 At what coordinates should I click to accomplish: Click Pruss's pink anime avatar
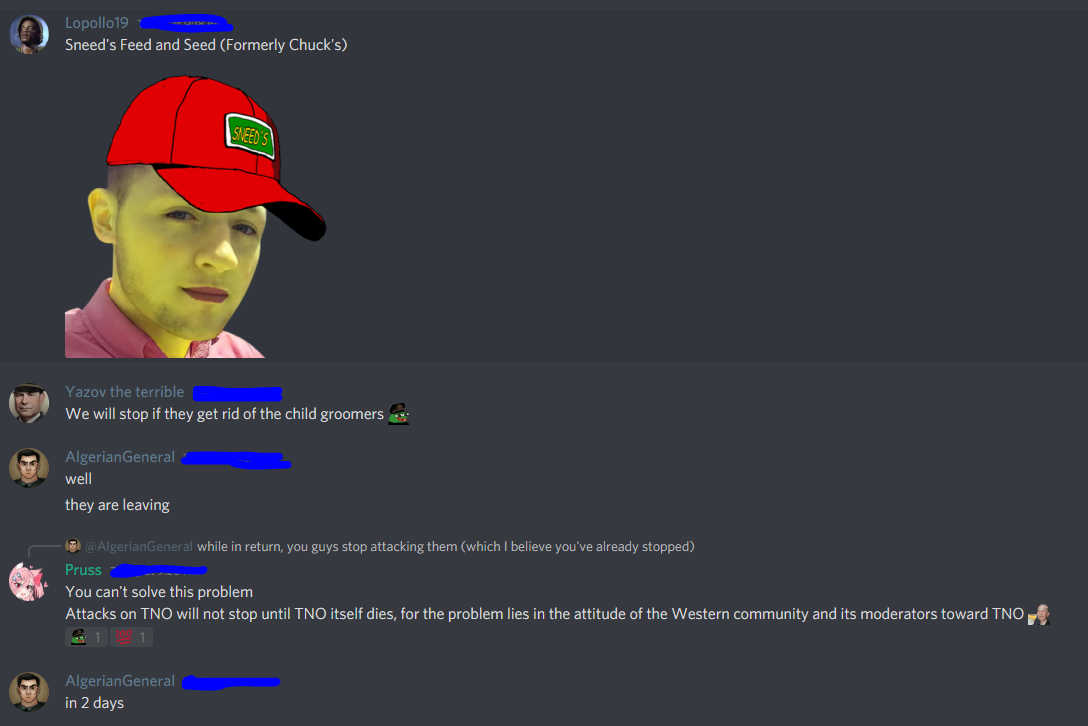point(29,581)
